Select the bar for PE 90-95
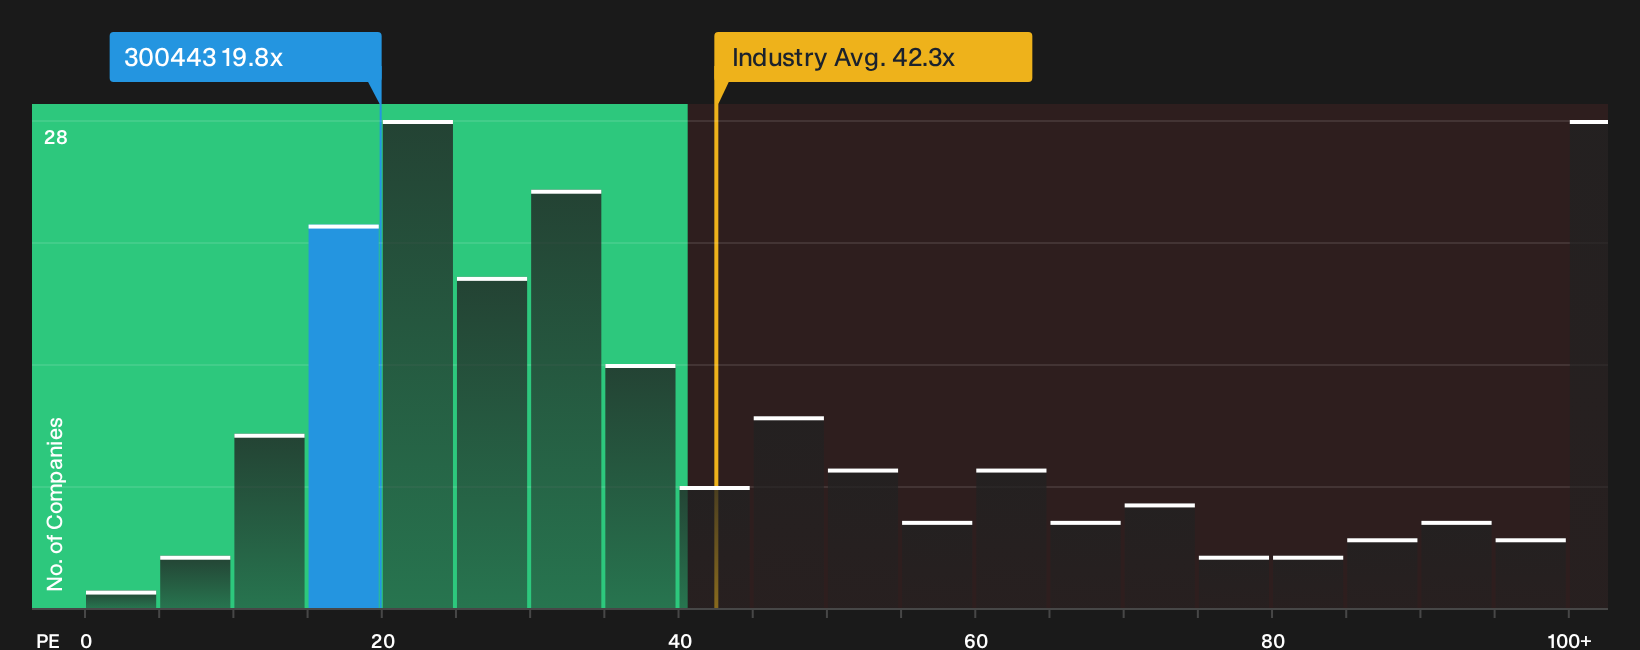 tap(1456, 565)
